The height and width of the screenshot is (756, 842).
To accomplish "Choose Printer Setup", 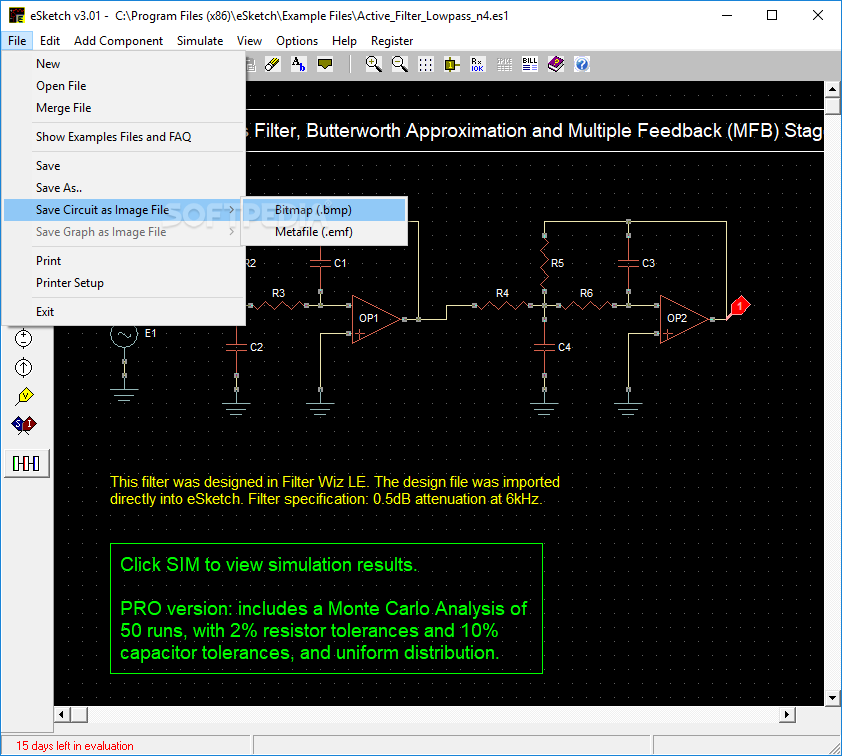I will pyautogui.click(x=125, y=283).
